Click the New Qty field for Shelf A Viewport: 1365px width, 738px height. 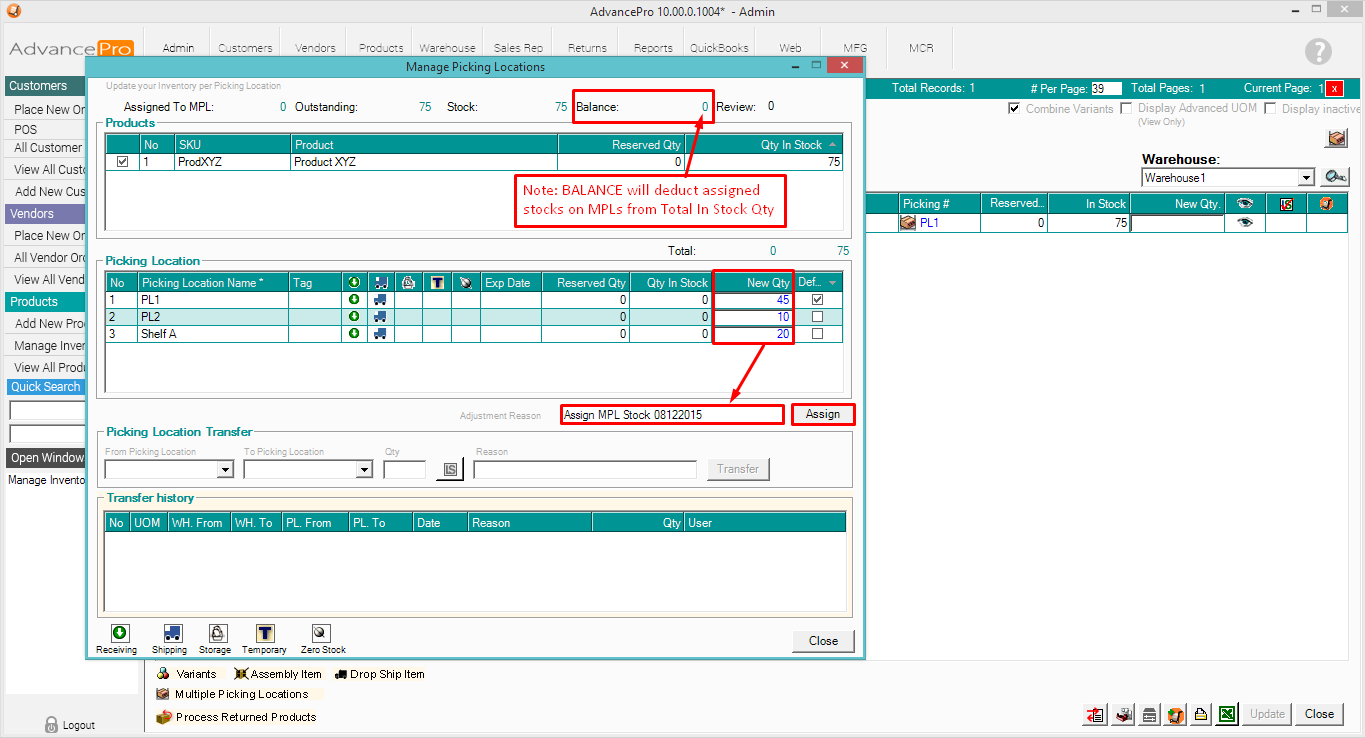(x=753, y=334)
